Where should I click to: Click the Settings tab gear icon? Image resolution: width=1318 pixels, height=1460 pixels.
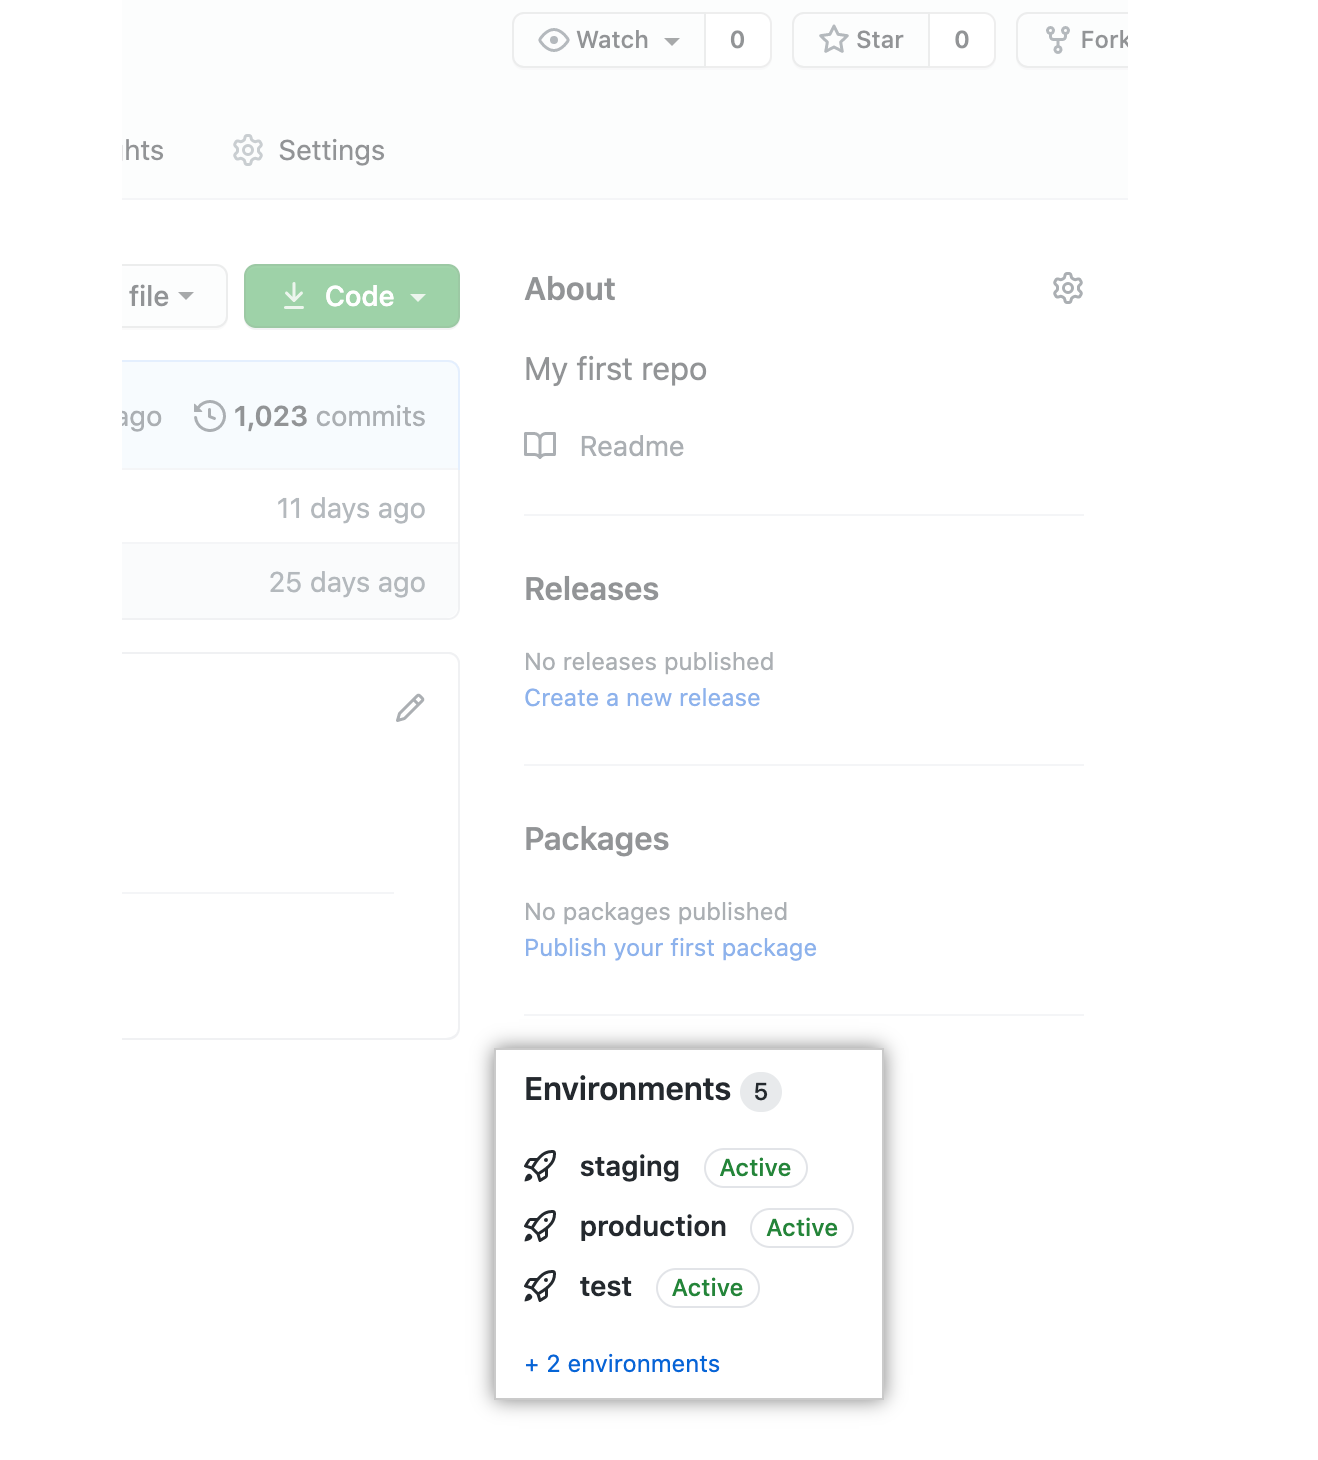click(x=247, y=150)
